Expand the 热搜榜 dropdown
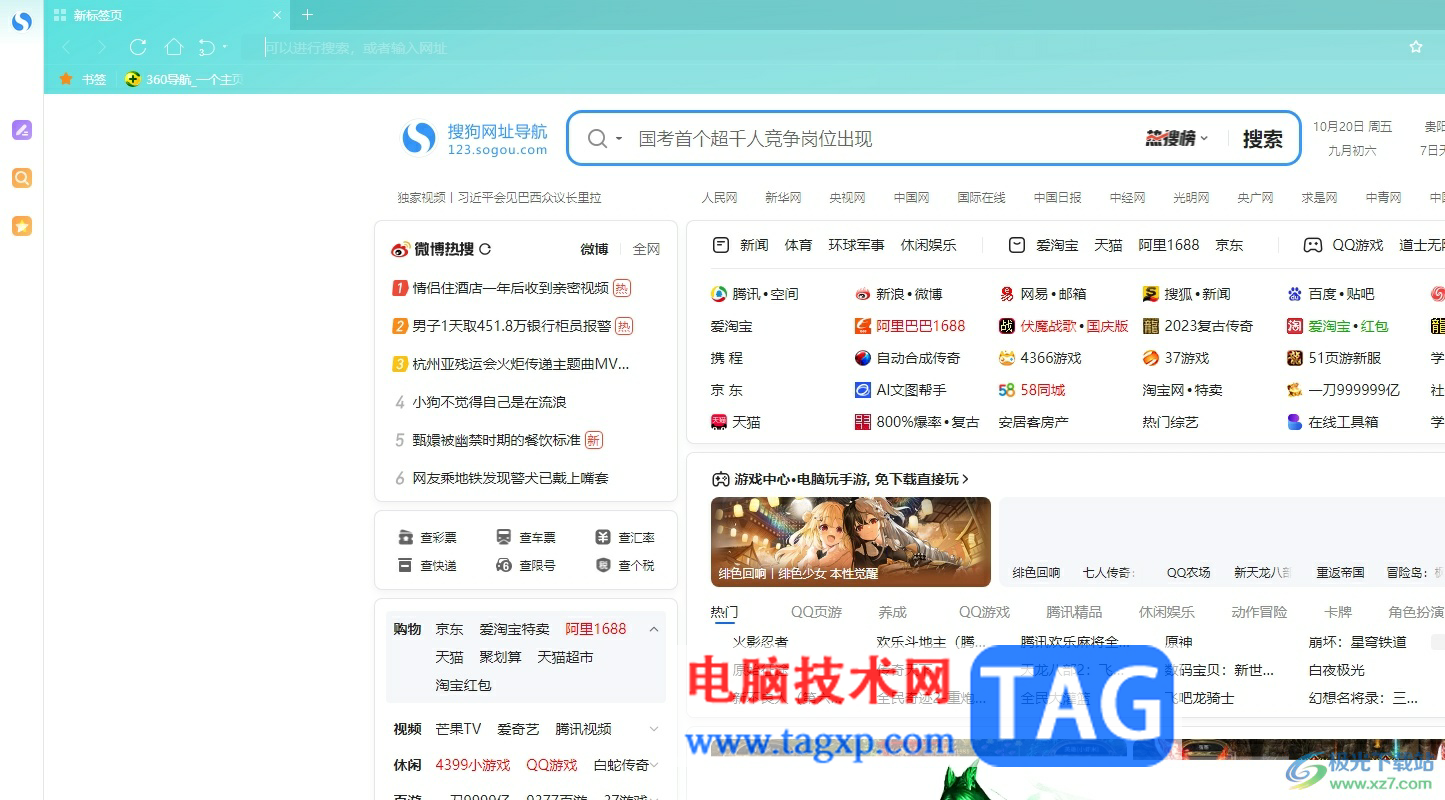The height and width of the screenshot is (800, 1445). [1177, 138]
